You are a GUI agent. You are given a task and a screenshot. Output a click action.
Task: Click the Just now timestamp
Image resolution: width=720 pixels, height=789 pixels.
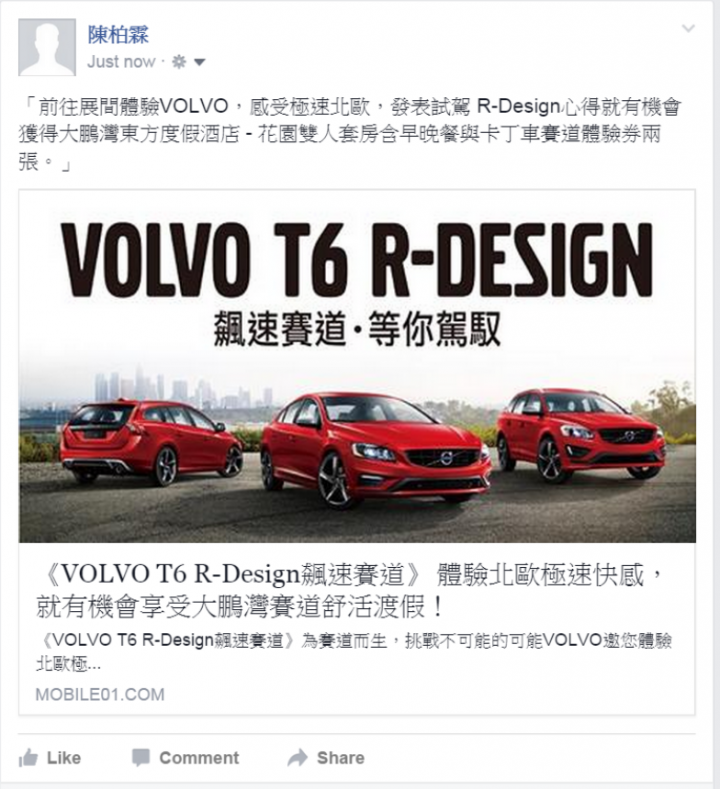121,62
